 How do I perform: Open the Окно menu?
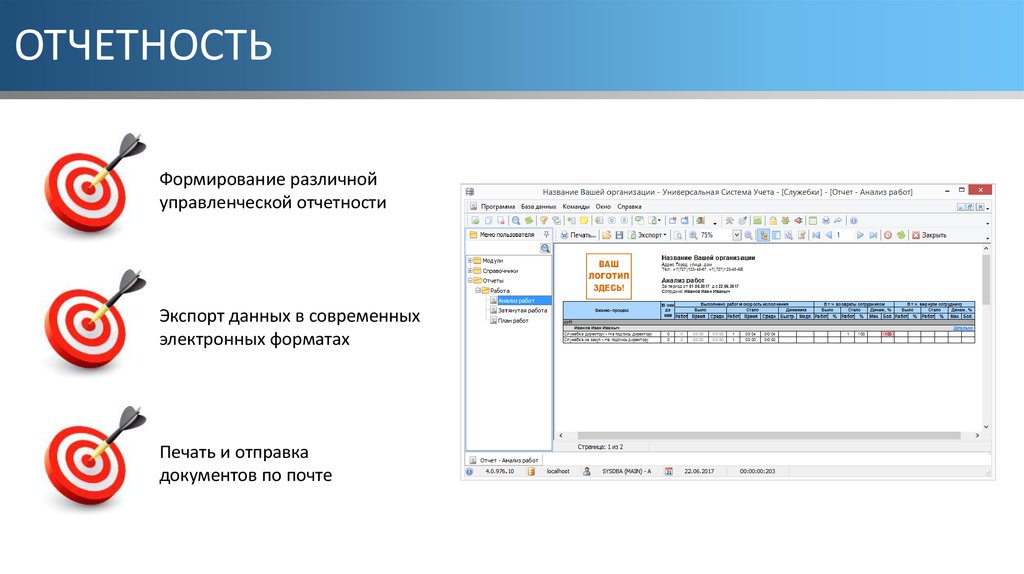coord(603,206)
